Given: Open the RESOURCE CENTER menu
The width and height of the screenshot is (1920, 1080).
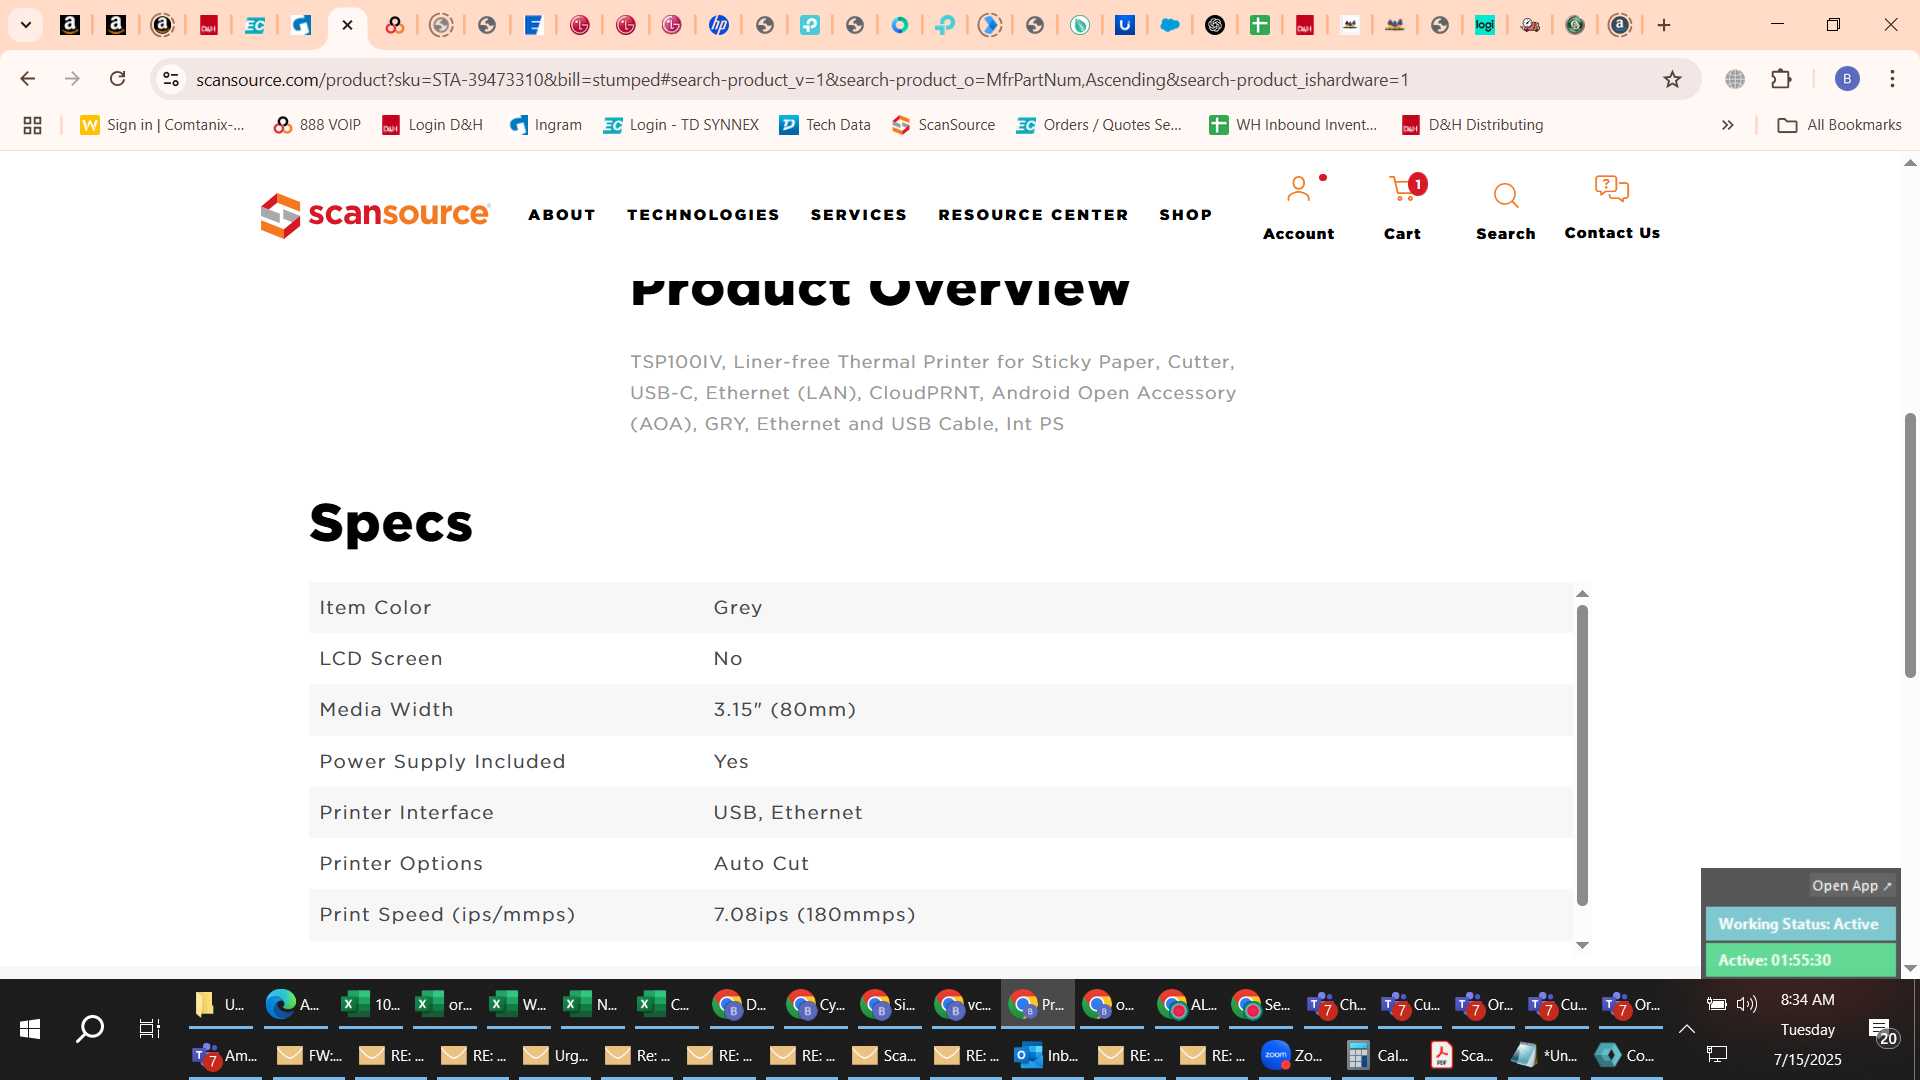Looking at the screenshot, I should (1033, 215).
